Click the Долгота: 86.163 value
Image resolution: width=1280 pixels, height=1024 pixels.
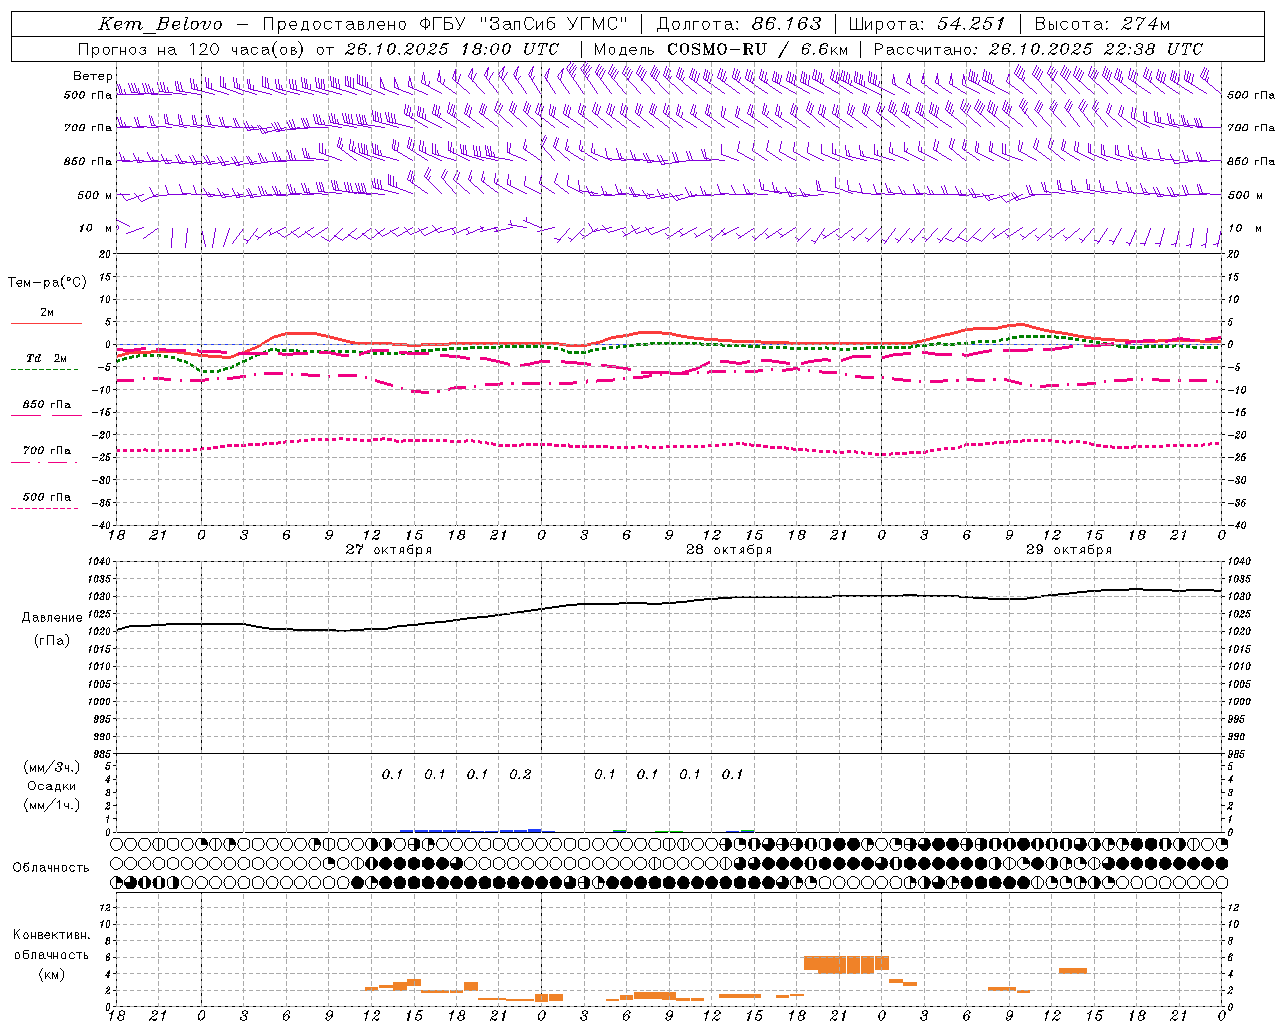point(739,24)
